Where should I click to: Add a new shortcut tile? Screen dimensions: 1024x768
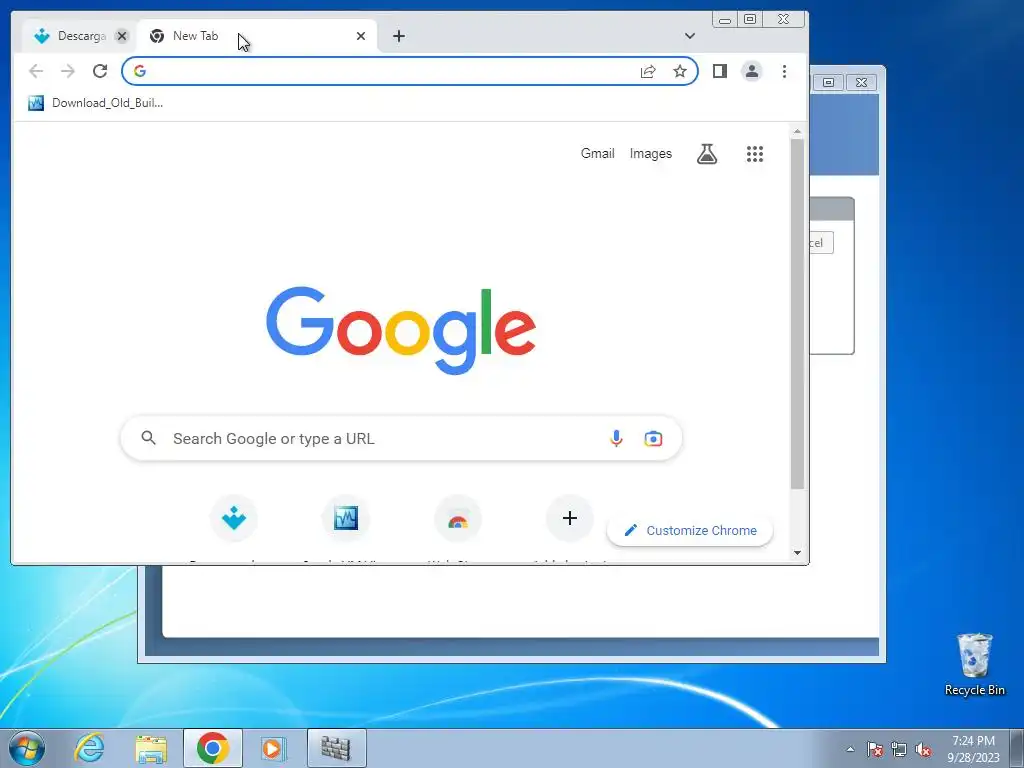(x=569, y=519)
